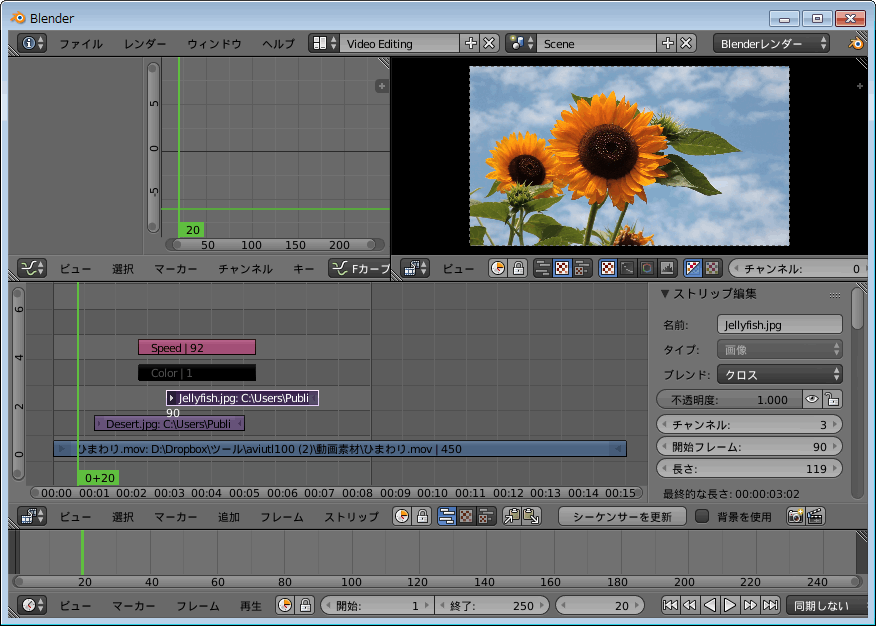The width and height of the screenshot is (876, 626).
Task: Open the timeline editor type selector
Action: click(31, 605)
